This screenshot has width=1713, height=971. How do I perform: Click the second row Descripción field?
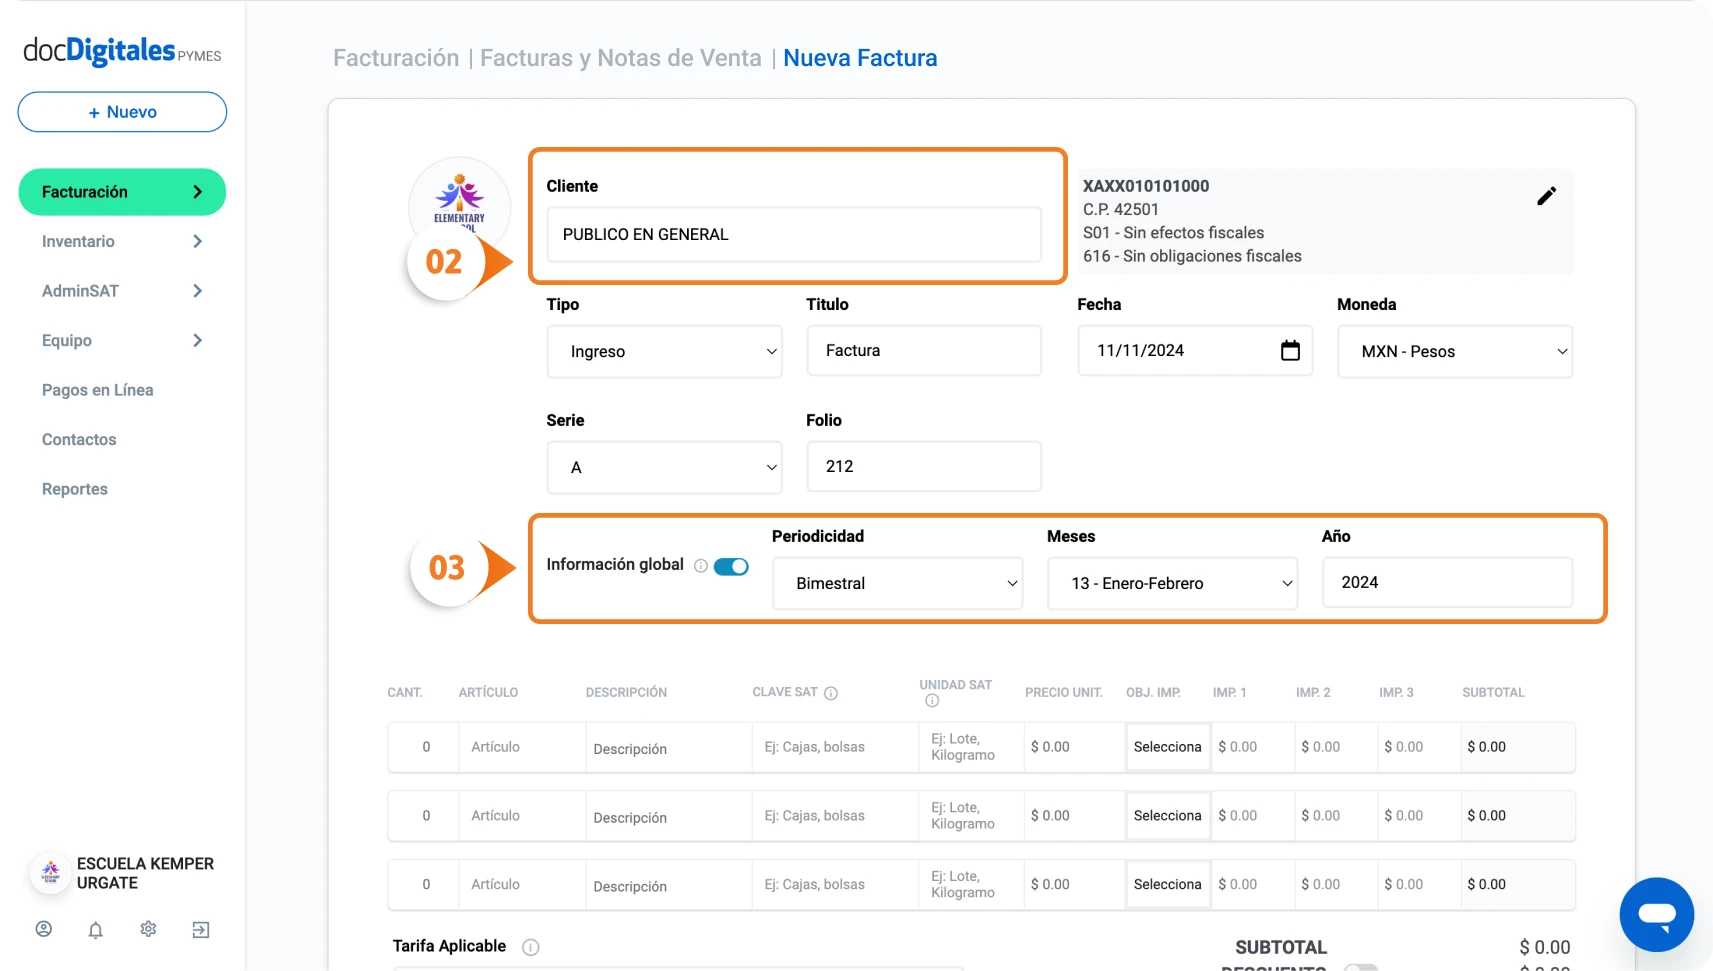[x=668, y=817]
